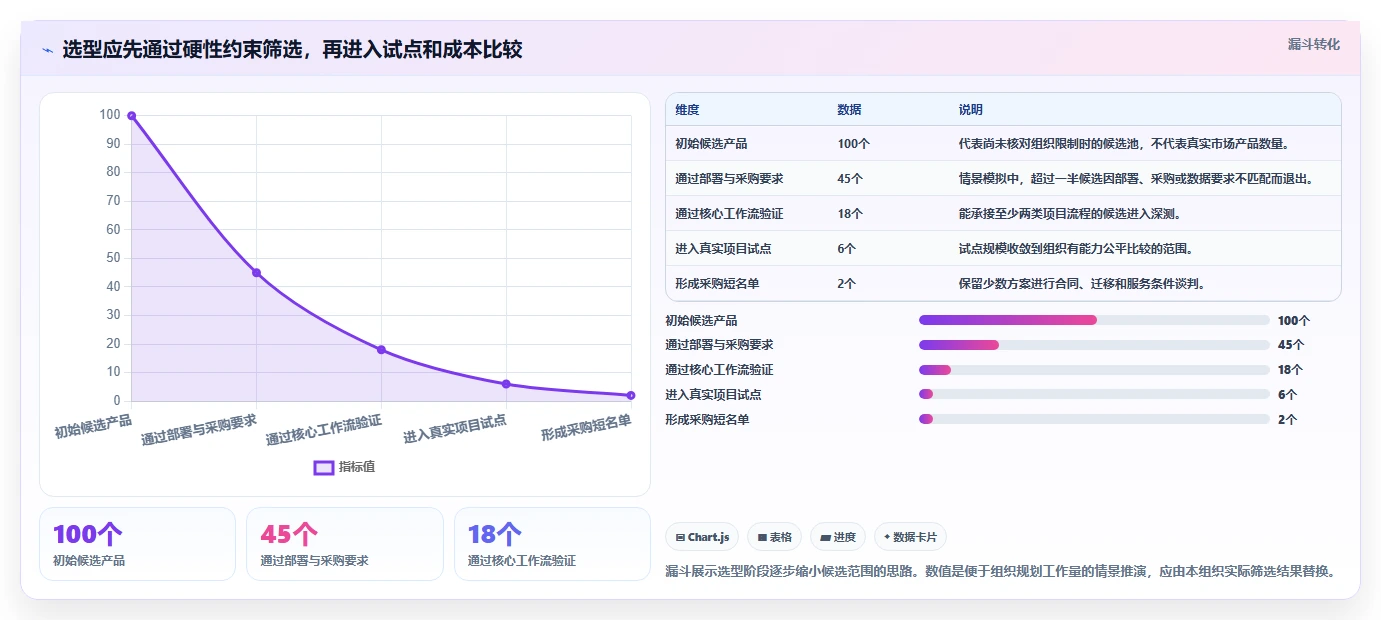Click the Chart.js tag chip
Screen dimensions: 1381x620
702,537
